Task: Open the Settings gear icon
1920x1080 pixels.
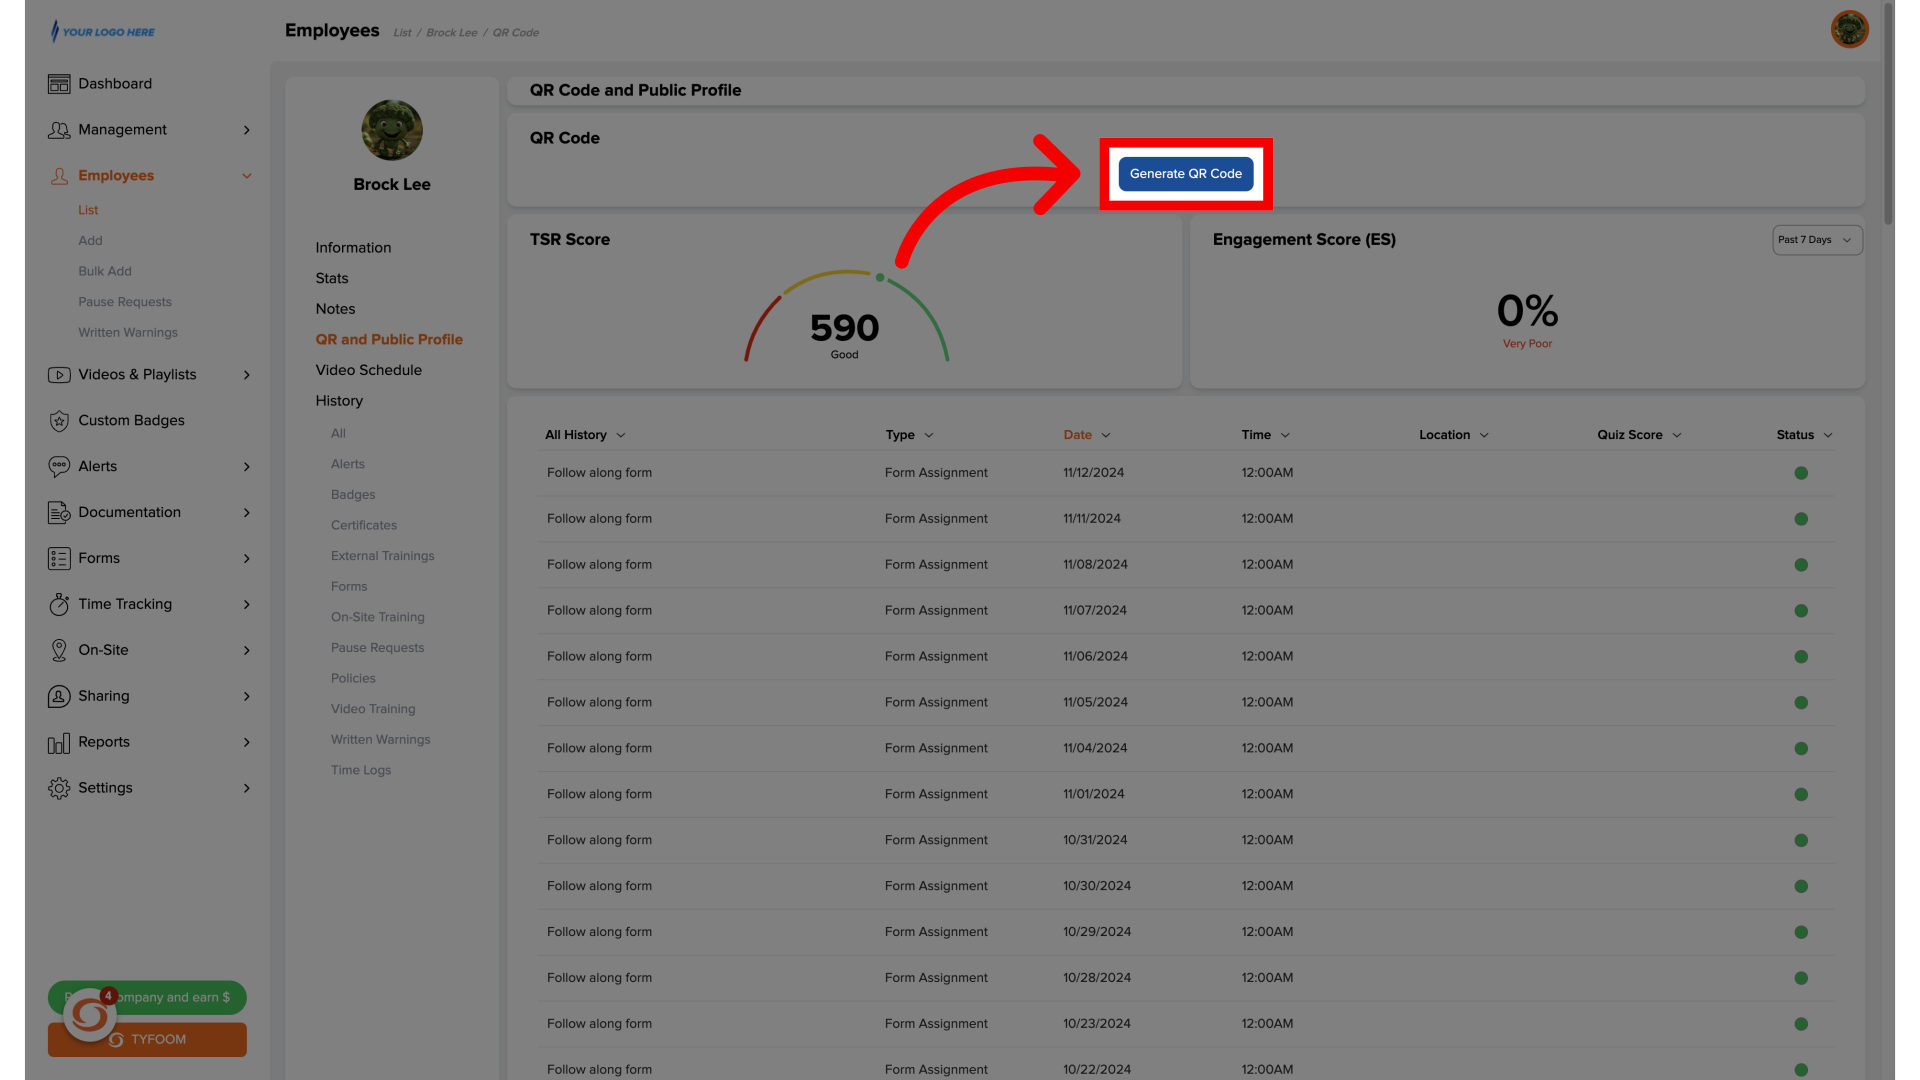Action: click(x=60, y=788)
